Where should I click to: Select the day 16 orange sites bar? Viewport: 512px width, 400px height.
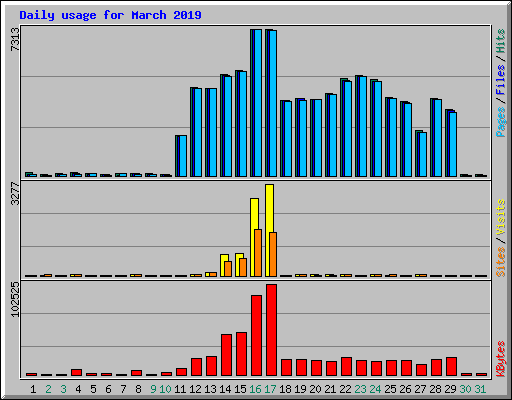(x=258, y=253)
